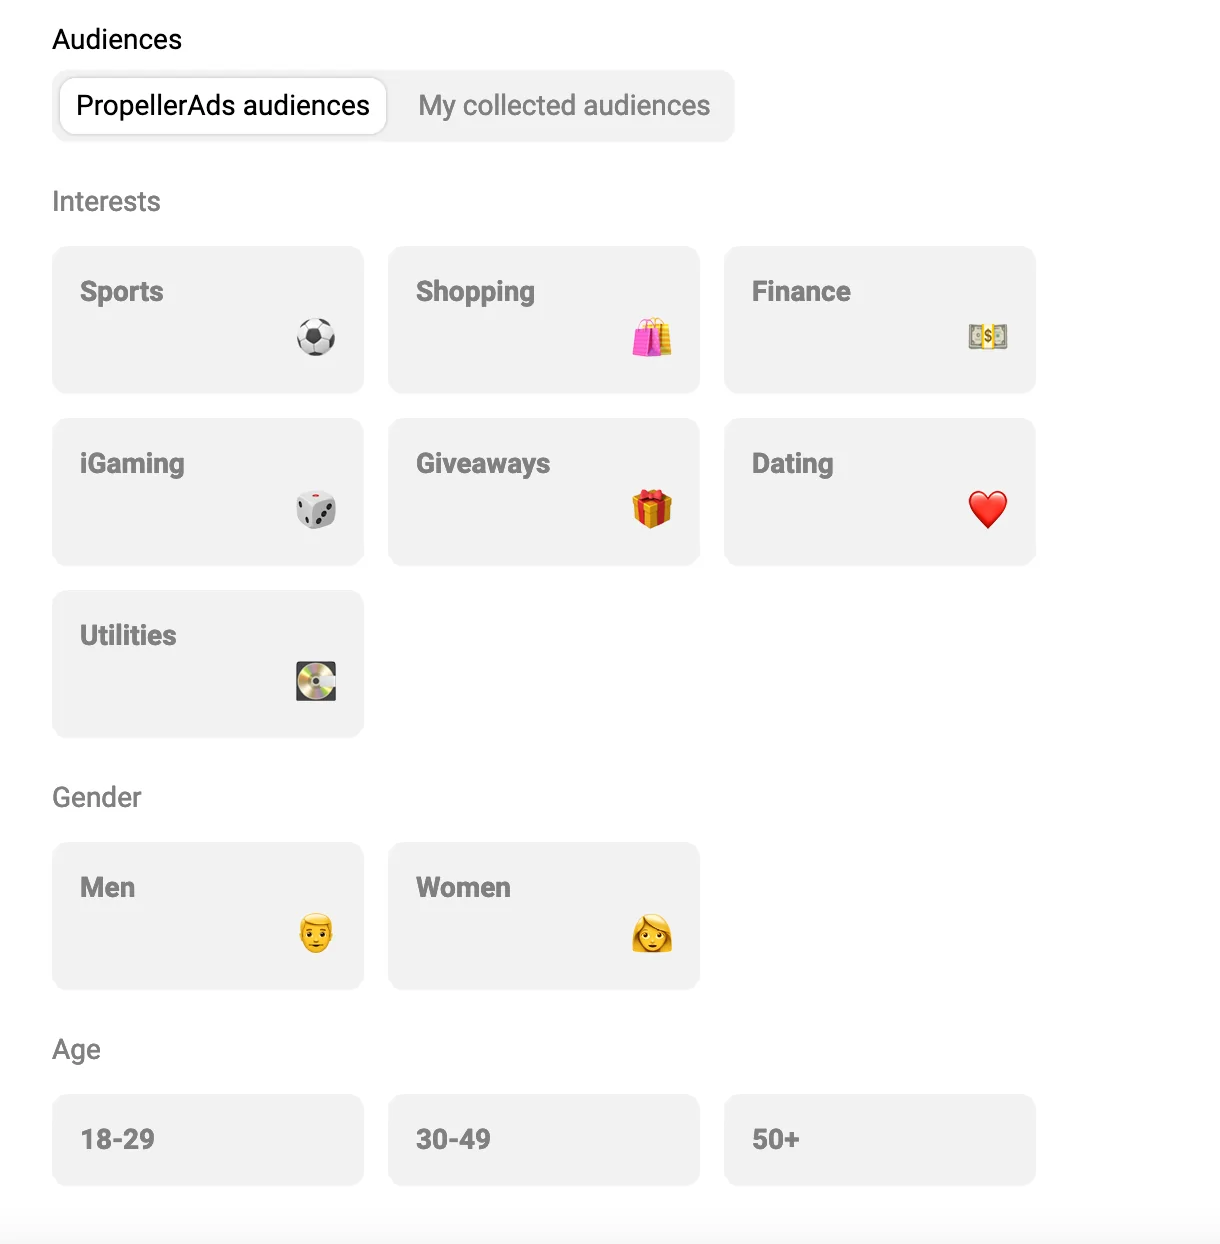
Task: Click the shopping bags icon for Shopping
Action: tap(651, 337)
